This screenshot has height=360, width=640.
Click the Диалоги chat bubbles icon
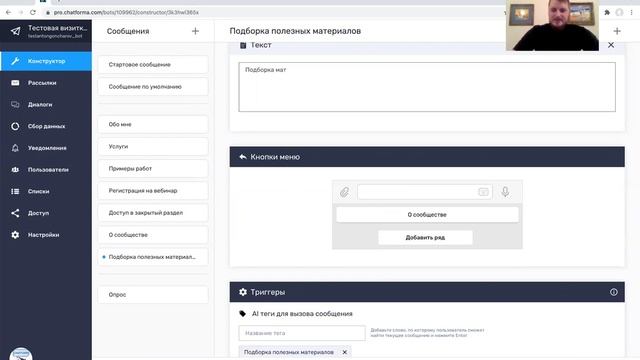15,104
